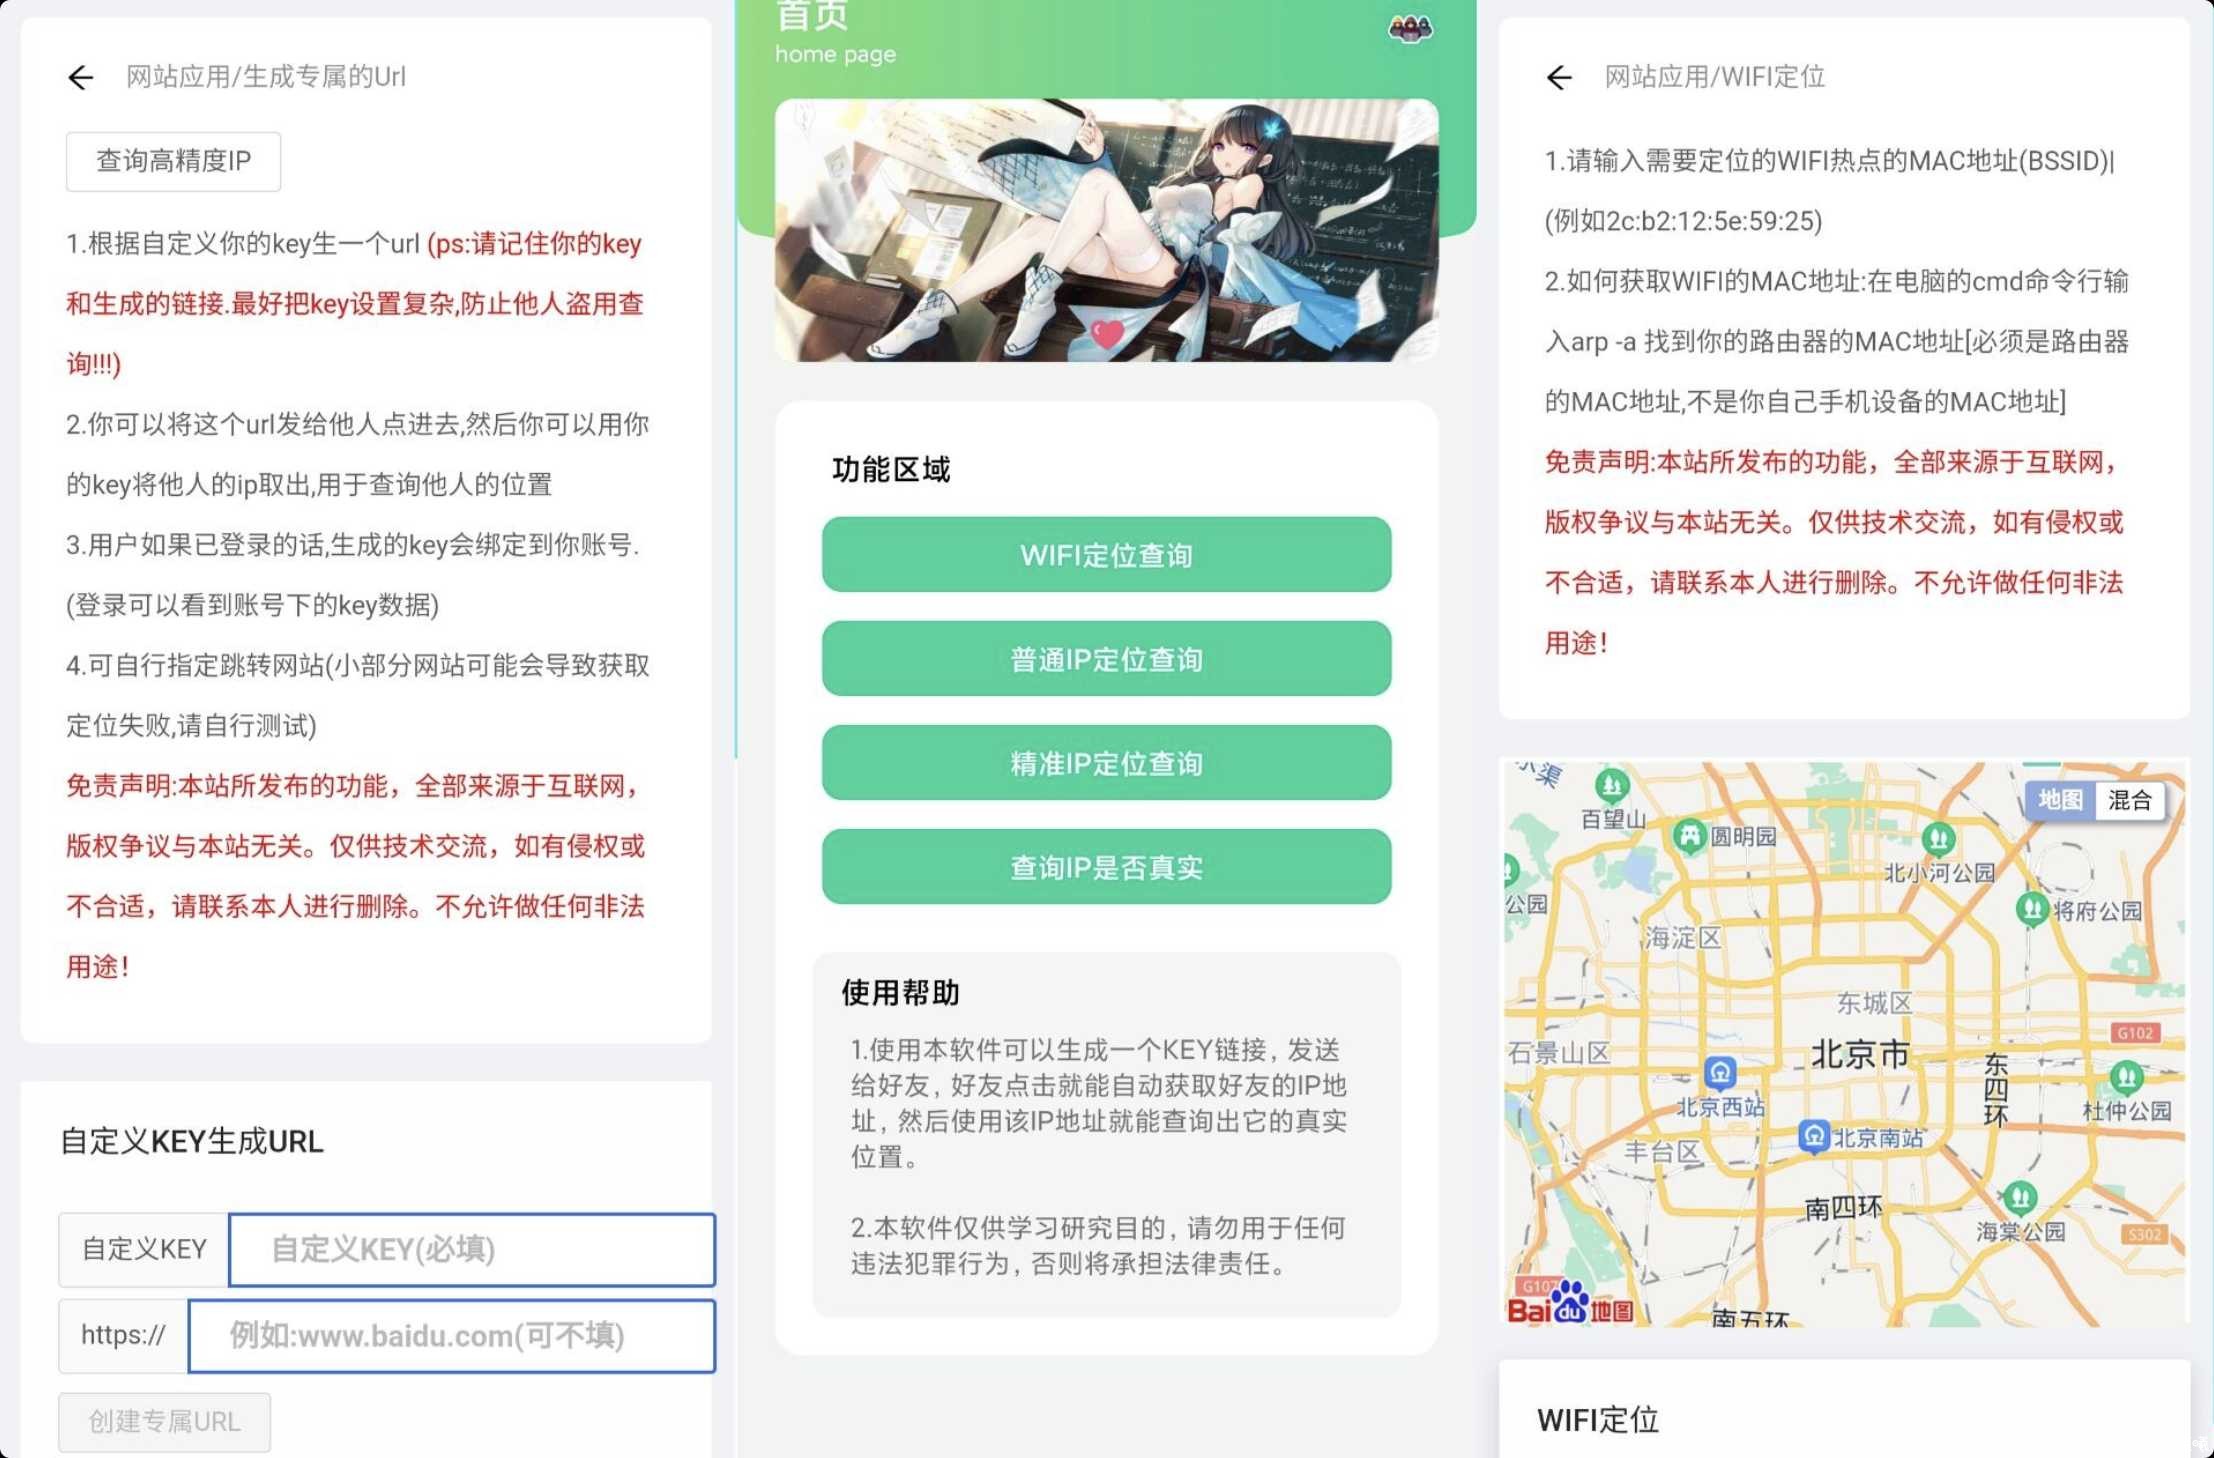Click the WIFI定位 heading below the map
2214x1458 pixels.
tap(1597, 1420)
